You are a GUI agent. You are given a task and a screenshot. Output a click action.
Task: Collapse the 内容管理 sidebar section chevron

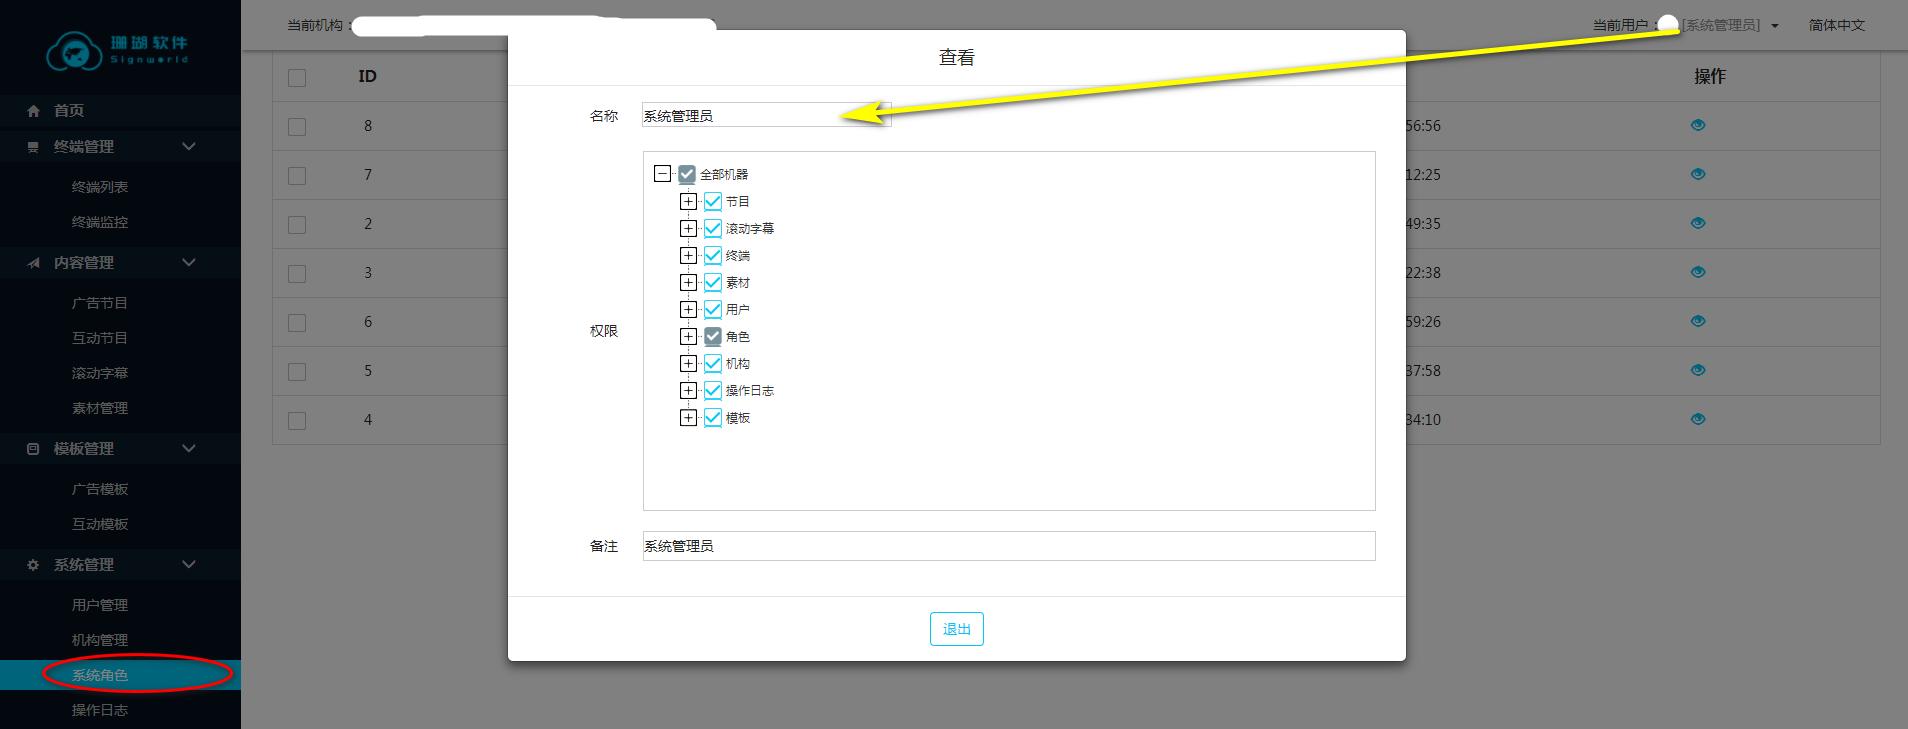click(x=189, y=262)
